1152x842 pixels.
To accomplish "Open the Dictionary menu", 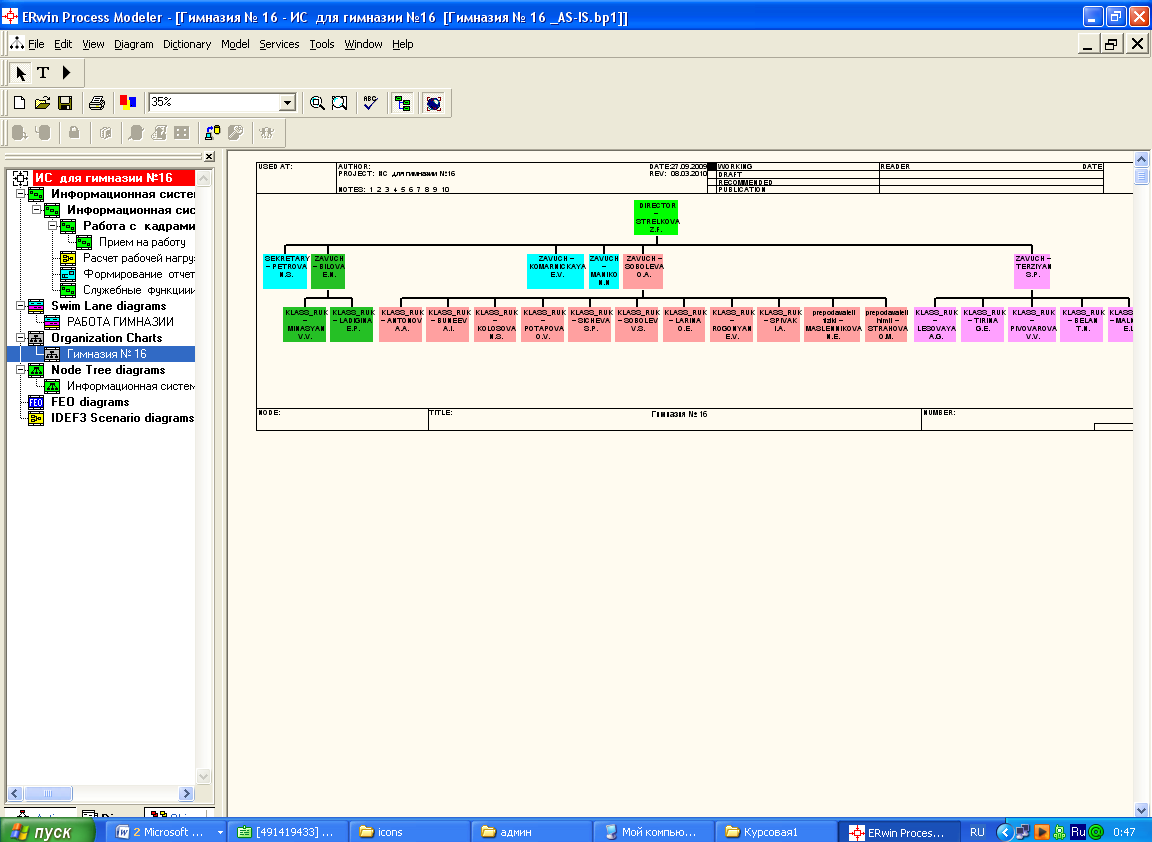I will coord(187,44).
